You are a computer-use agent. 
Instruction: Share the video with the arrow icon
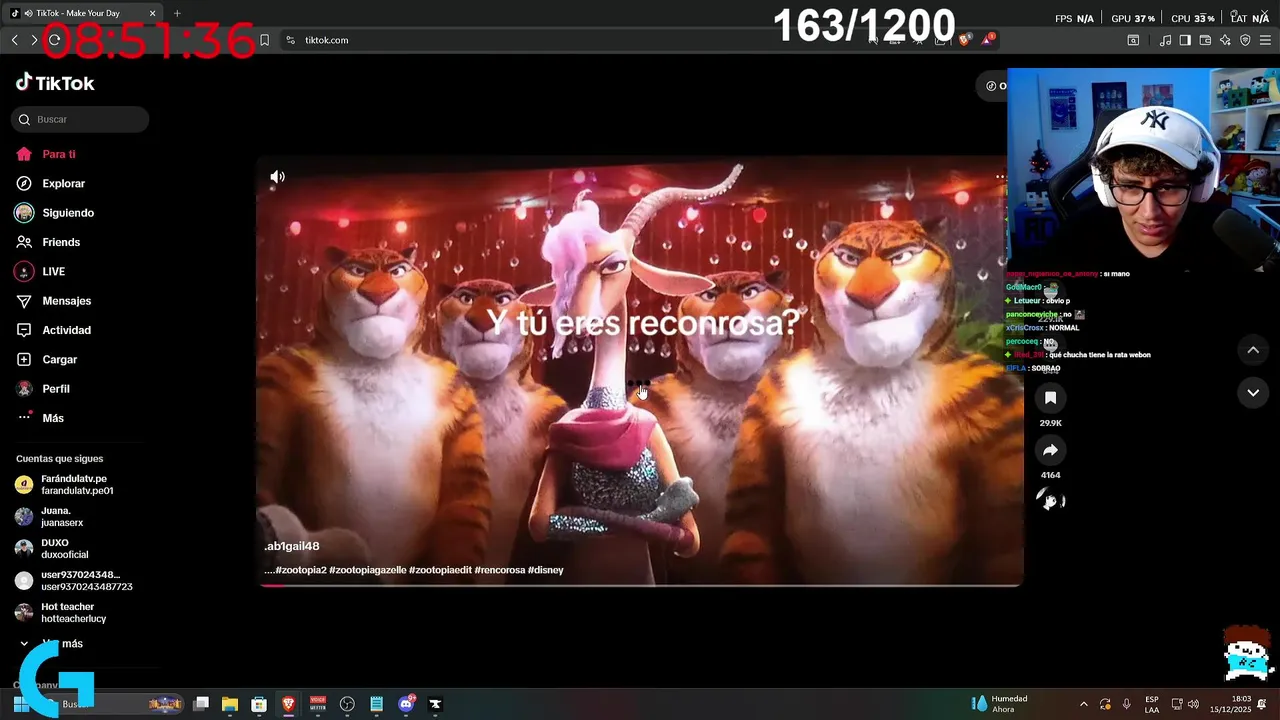coord(1050,450)
